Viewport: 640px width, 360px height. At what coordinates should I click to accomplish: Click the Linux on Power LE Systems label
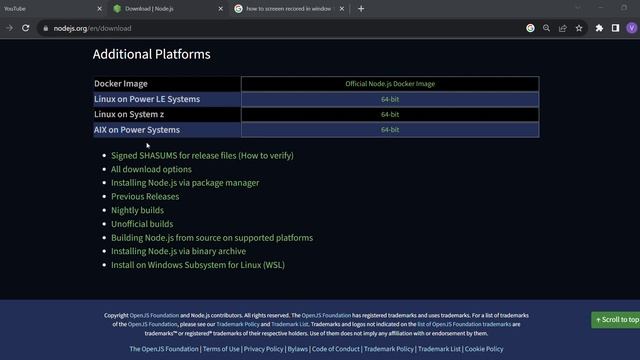click(x=147, y=99)
